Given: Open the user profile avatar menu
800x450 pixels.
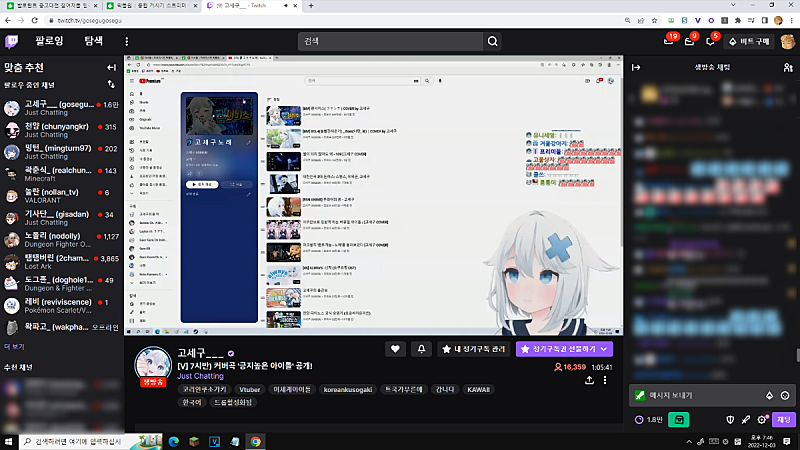Looking at the screenshot, I should (787, 41).
